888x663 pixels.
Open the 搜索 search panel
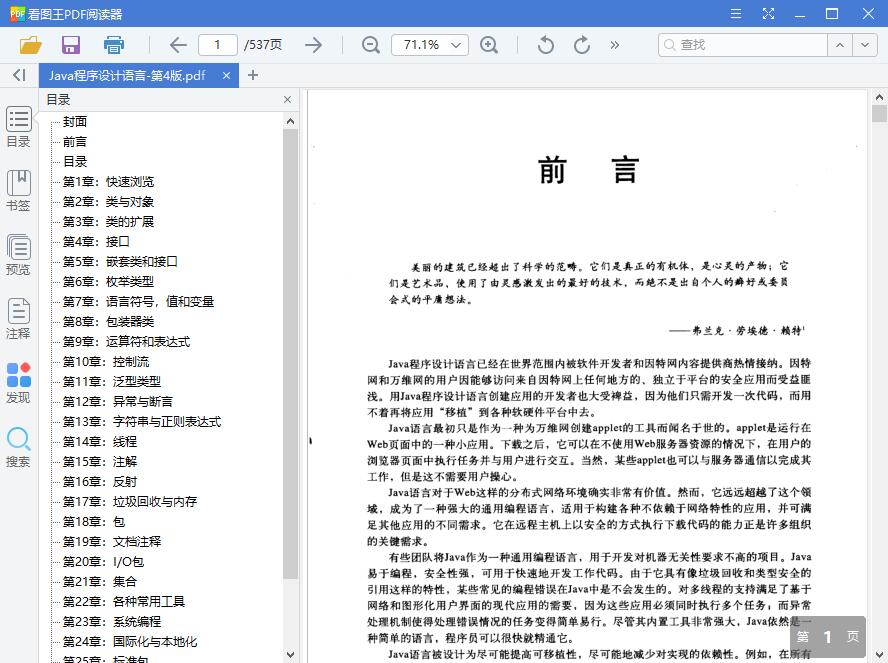18,447
